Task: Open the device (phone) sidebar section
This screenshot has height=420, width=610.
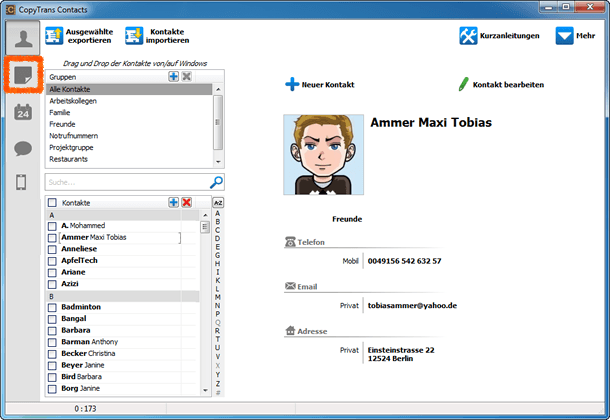Action: pos(21,182)
